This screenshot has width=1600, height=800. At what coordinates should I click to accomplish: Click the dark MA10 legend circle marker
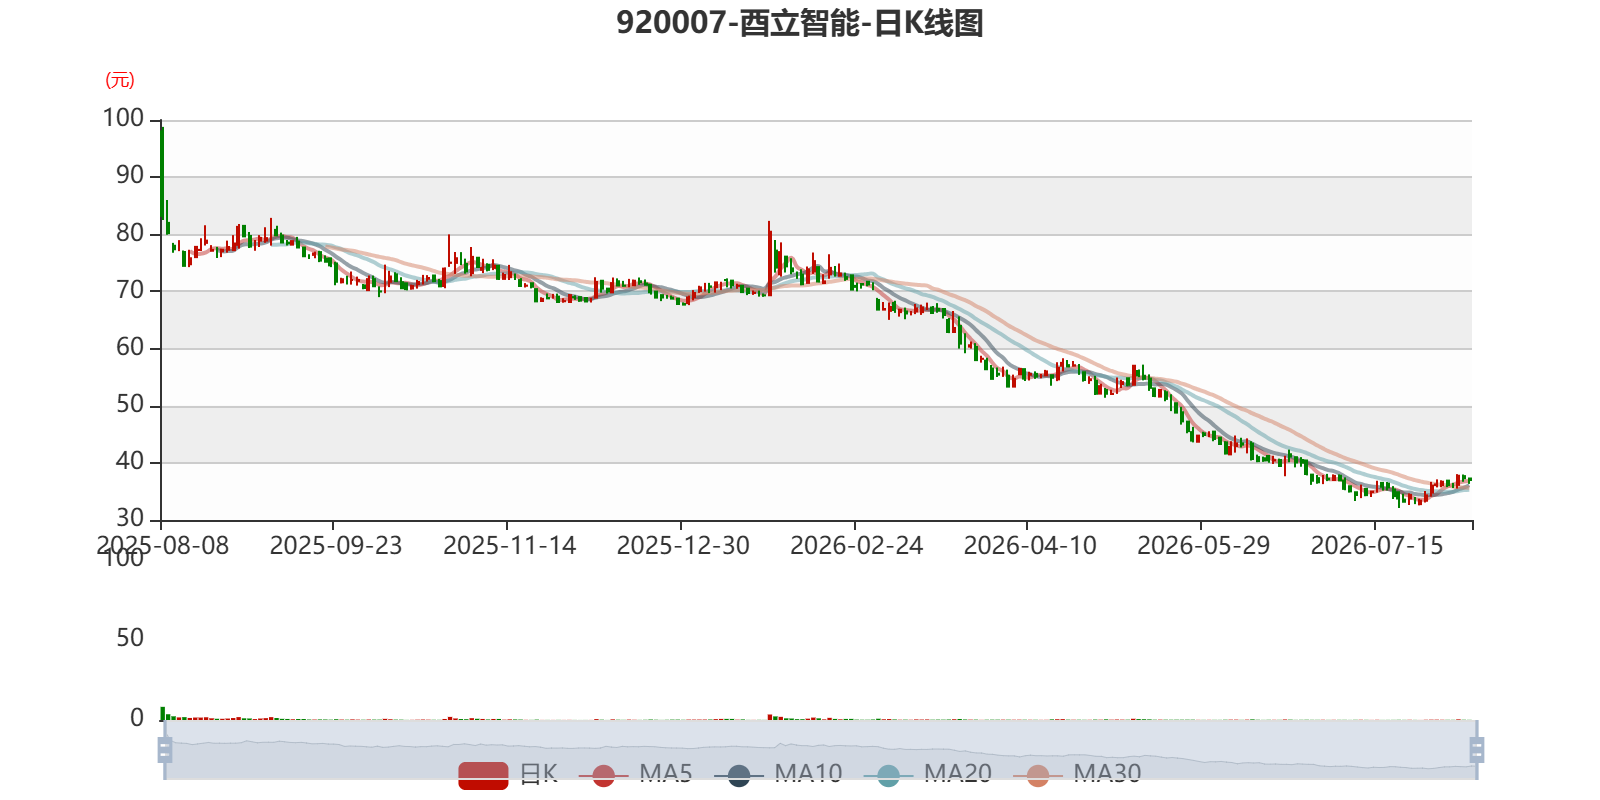tap(738, 775)
